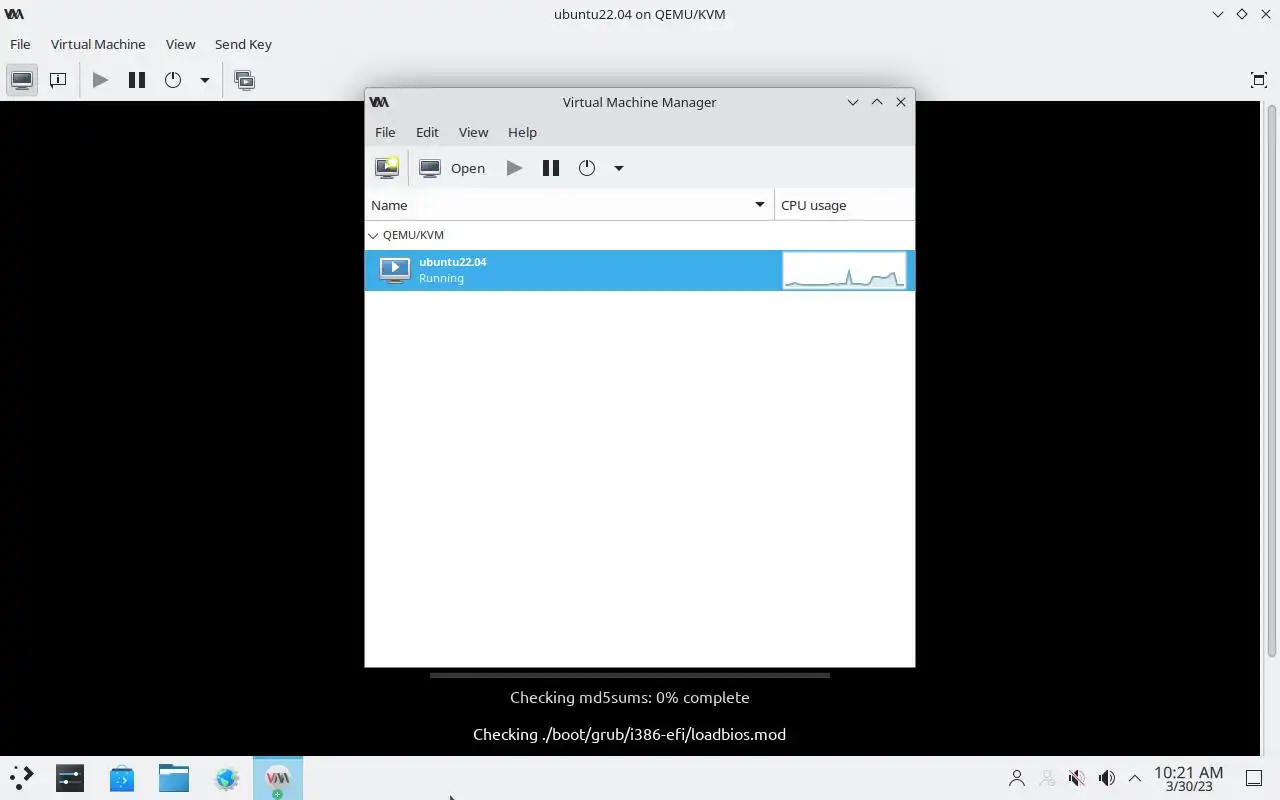The height and width of the screenshot is (800, 1280).
Task: Open the Help menu in Virtual Machine Manager
Action: tap(522, 132)
